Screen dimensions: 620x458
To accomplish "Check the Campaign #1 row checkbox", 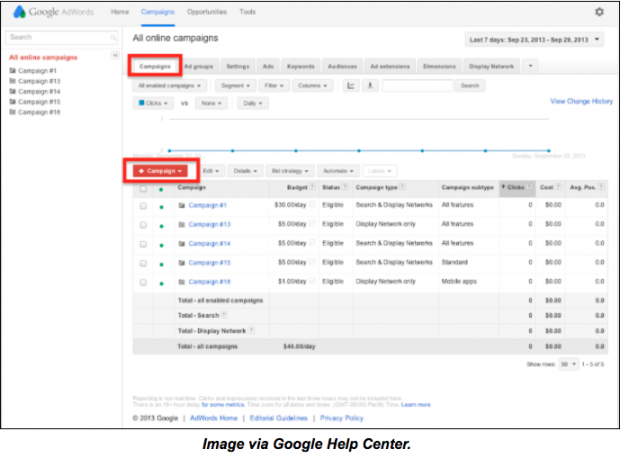I will click(144, 206).
